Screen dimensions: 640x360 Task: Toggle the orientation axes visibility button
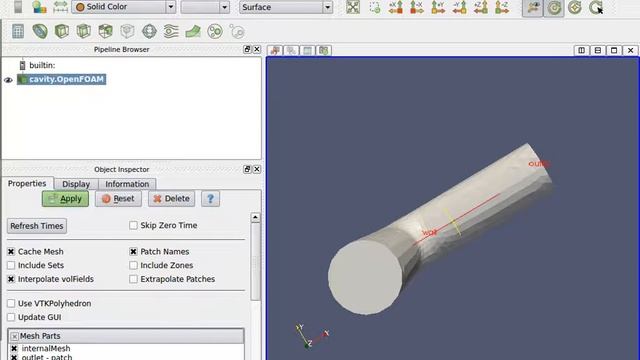coord(533,8)
